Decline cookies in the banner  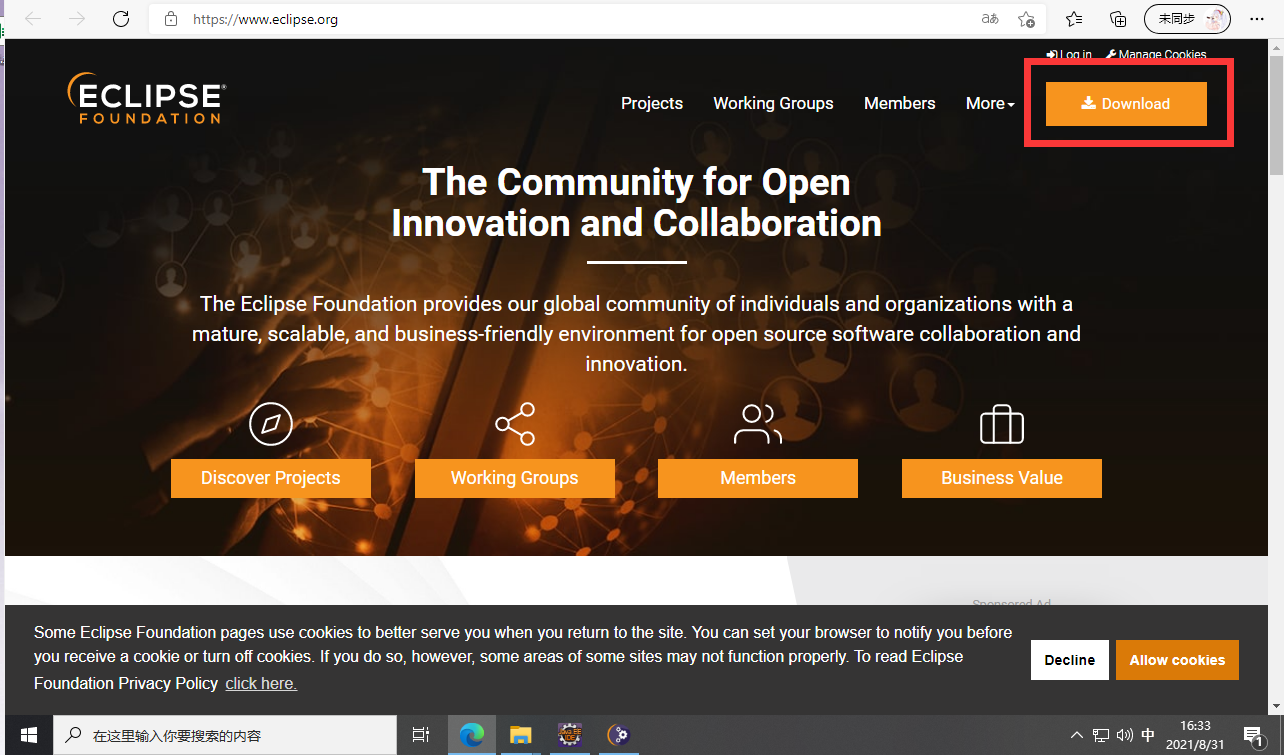tap(1070, 660)
